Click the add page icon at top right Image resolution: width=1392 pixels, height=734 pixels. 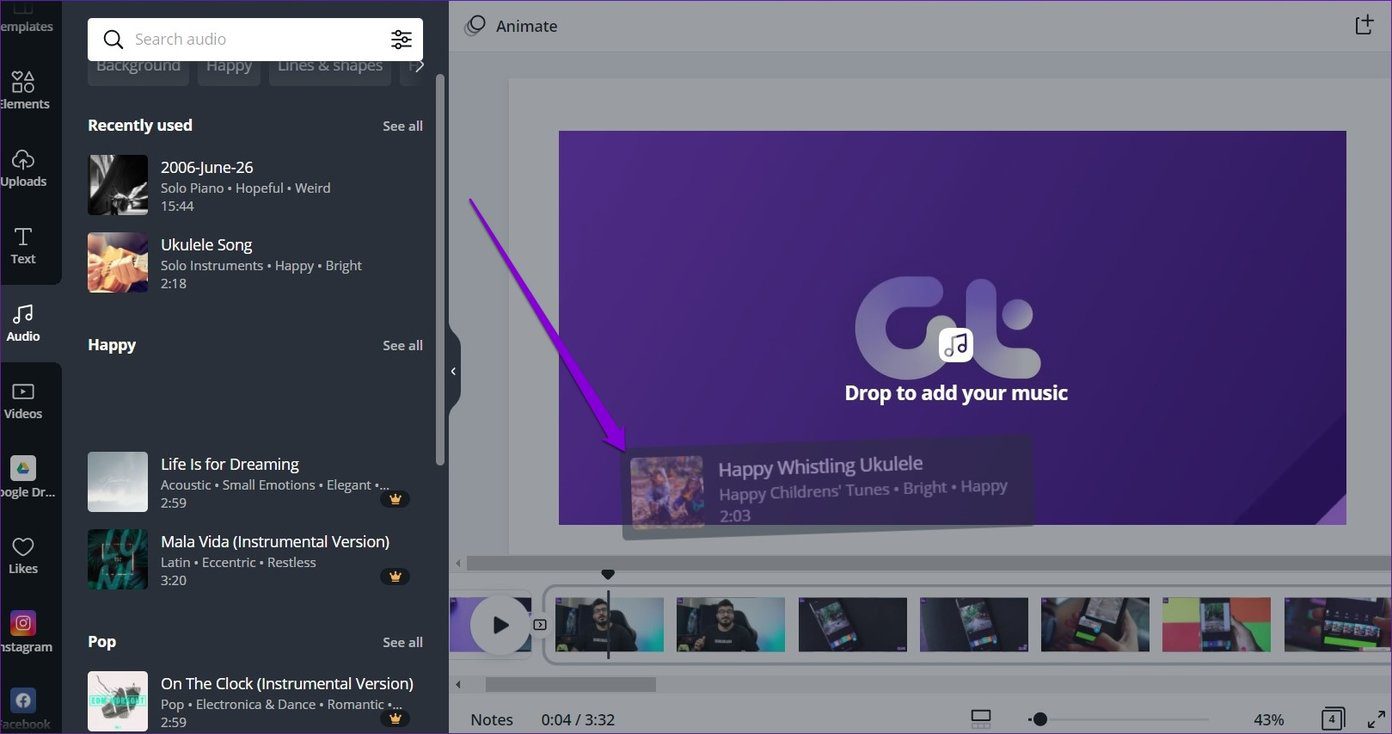[1364, 25]
